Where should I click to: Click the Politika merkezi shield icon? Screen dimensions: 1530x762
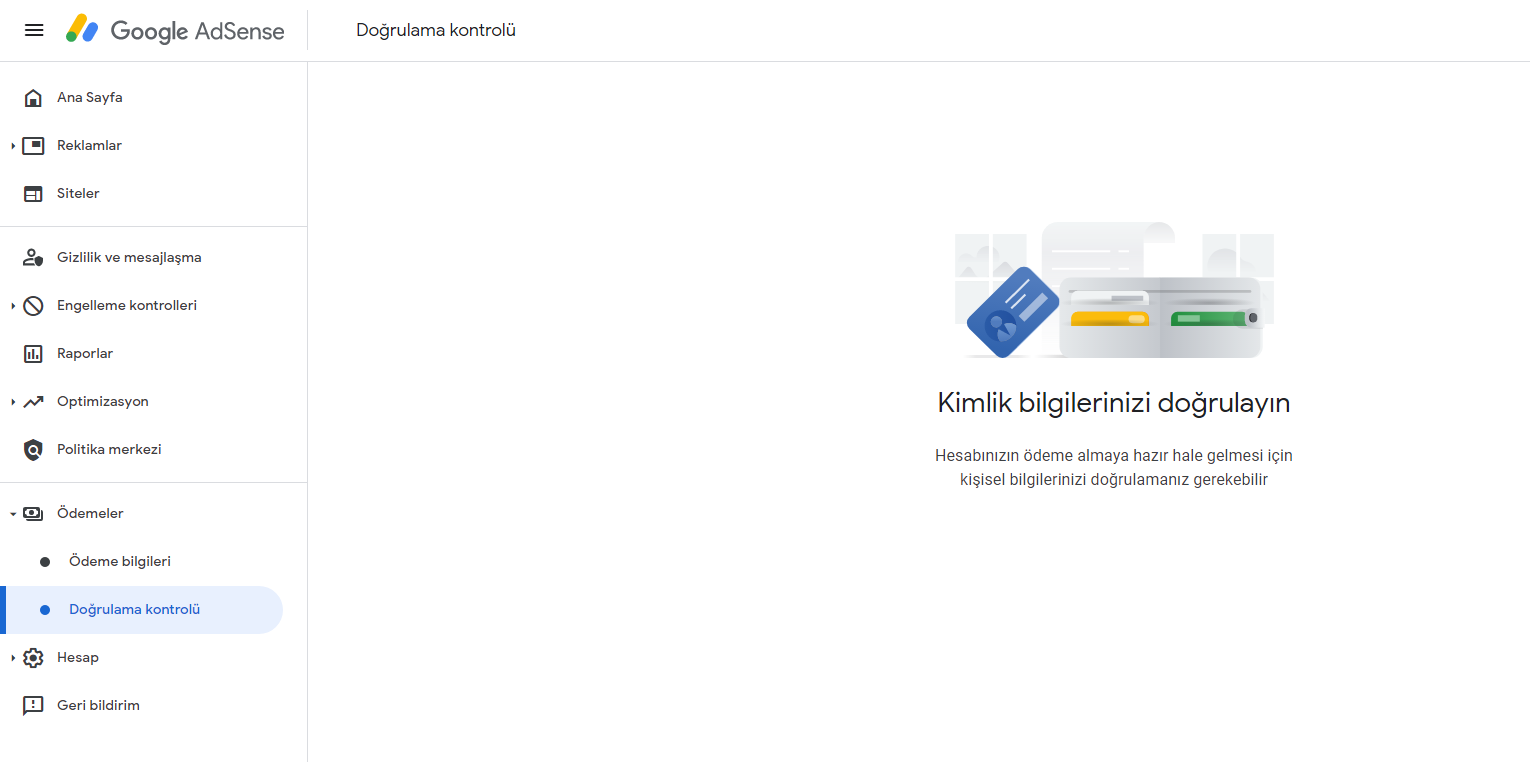tap(33, 450)
